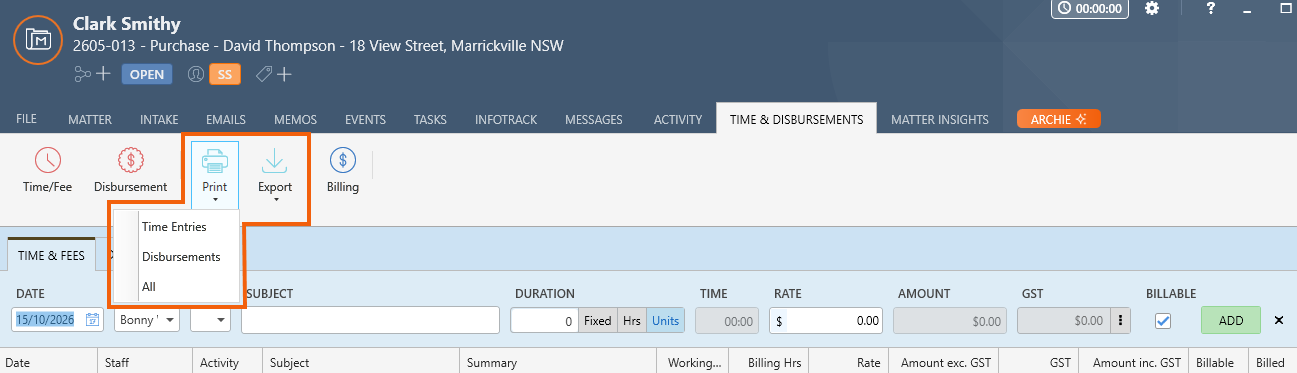Toggle the Billable checkbox
1297x373 pixels.
tap(1162, 321)
